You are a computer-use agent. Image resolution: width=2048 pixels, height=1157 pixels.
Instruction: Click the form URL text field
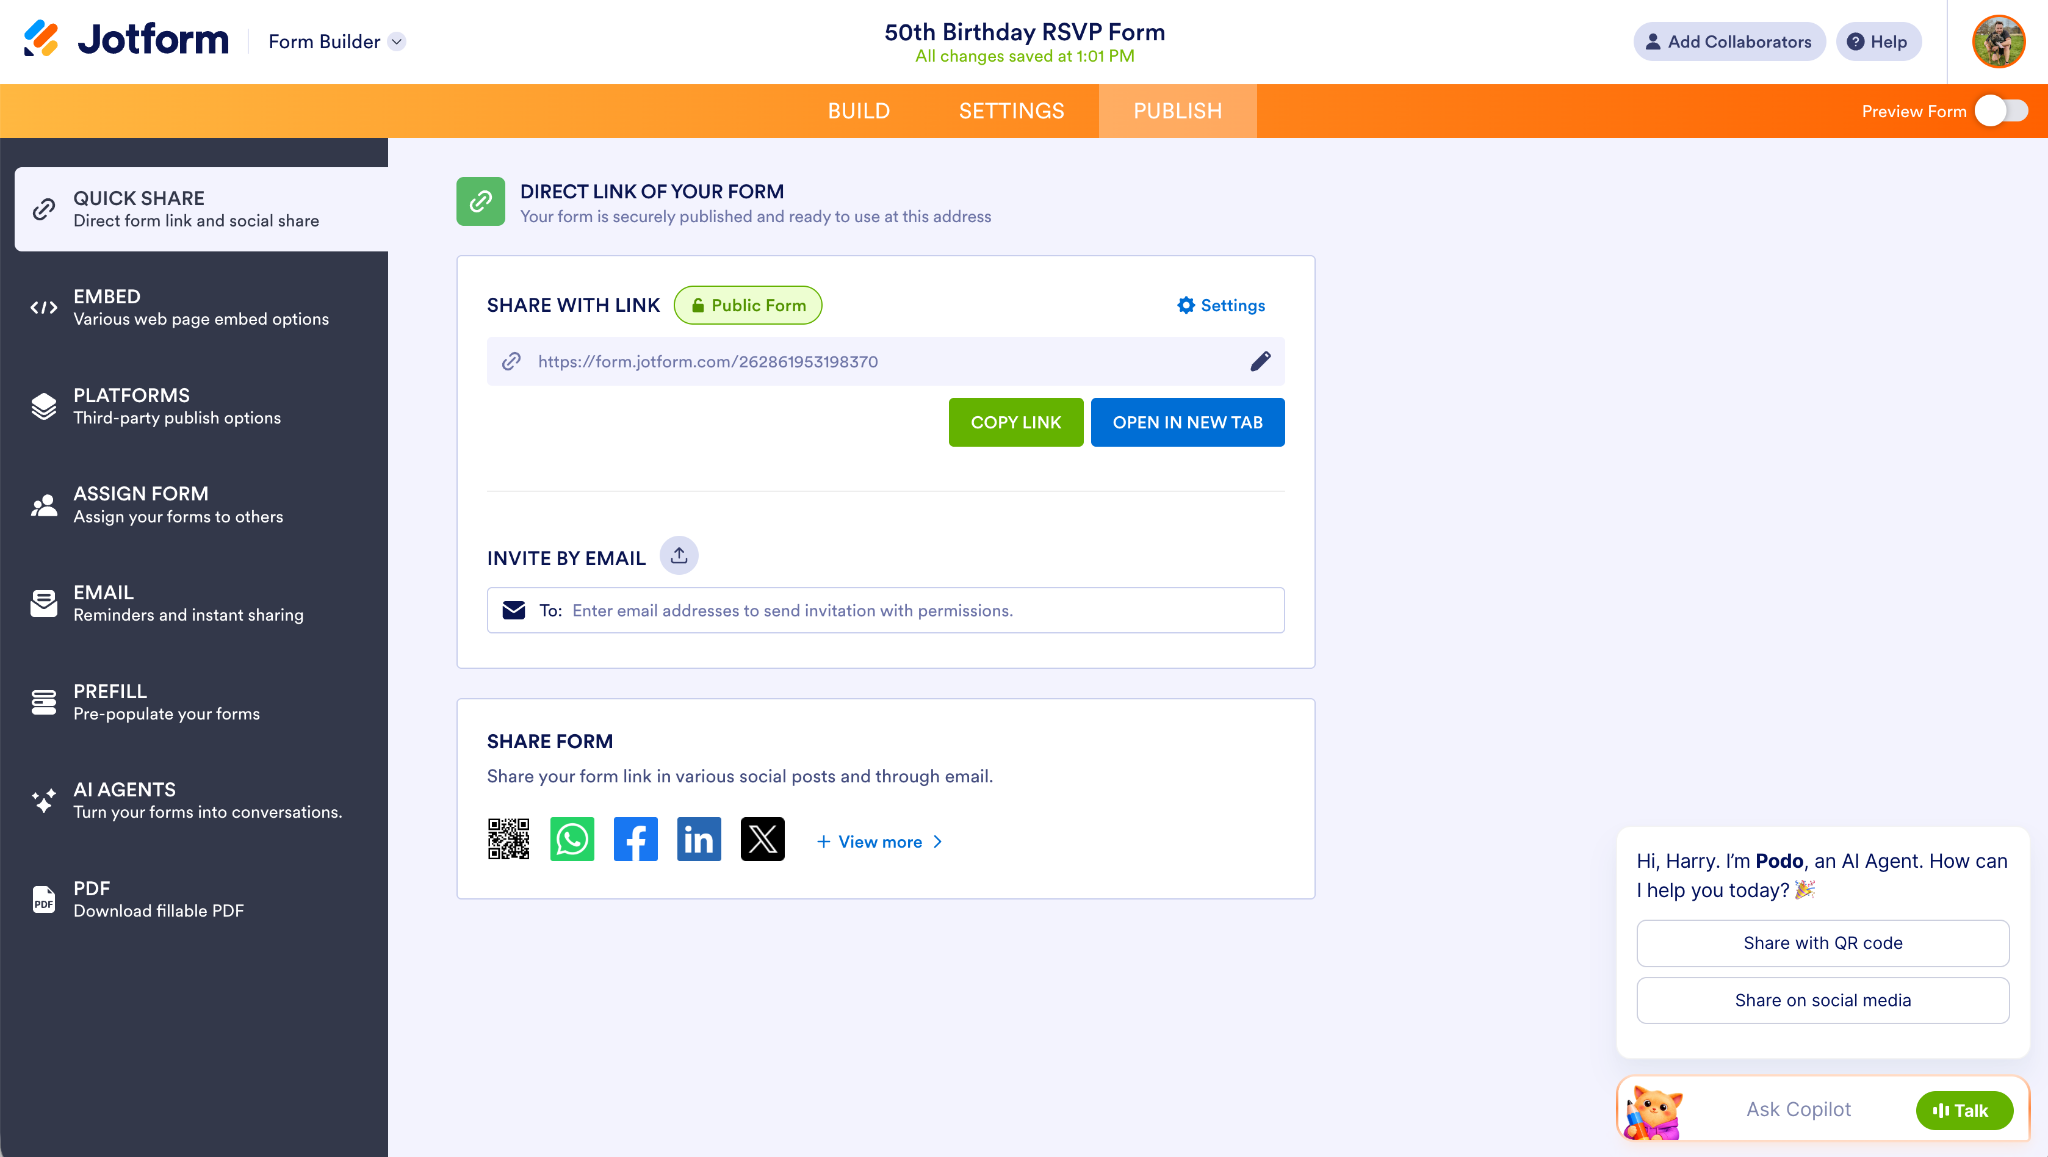coord(886,361)
